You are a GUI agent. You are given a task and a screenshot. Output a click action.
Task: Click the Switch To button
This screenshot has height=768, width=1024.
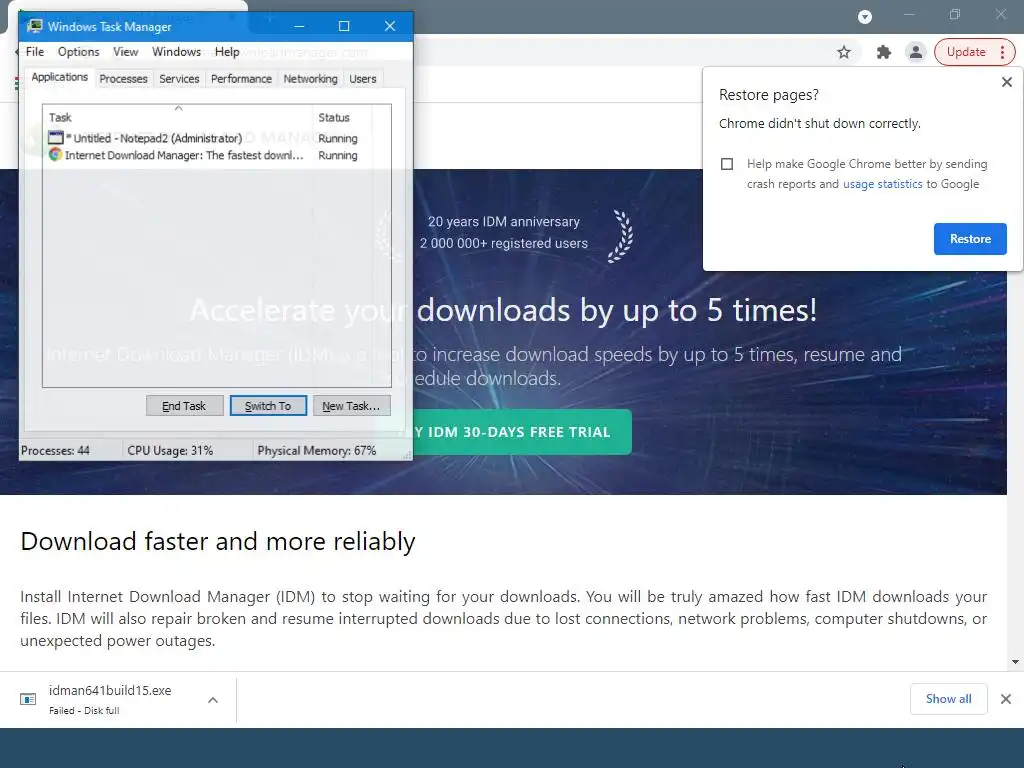[x=268, y=406]
